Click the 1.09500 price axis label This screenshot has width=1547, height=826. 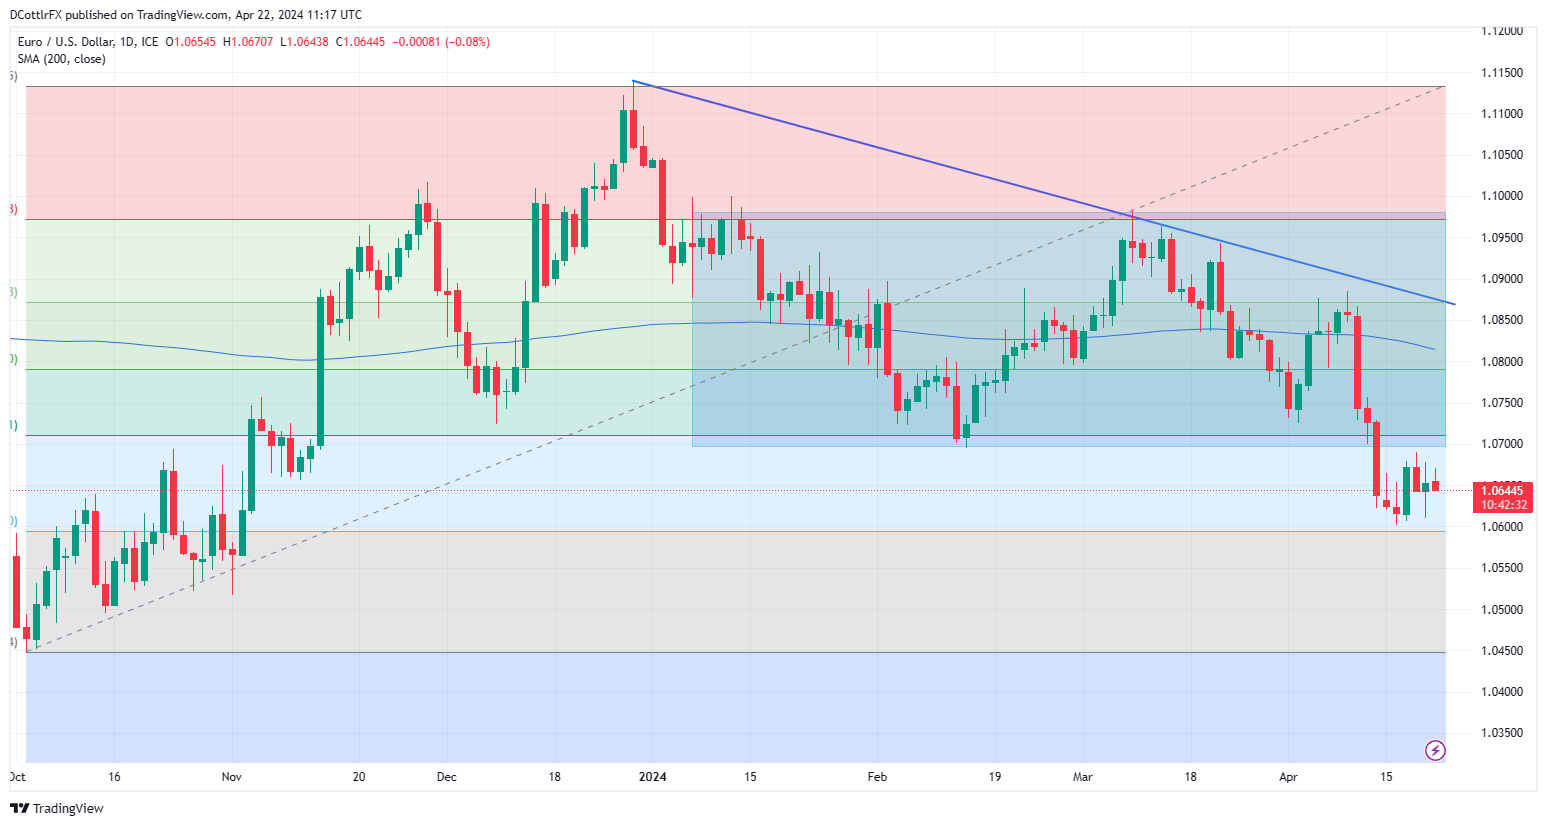tap(1502, 238)
